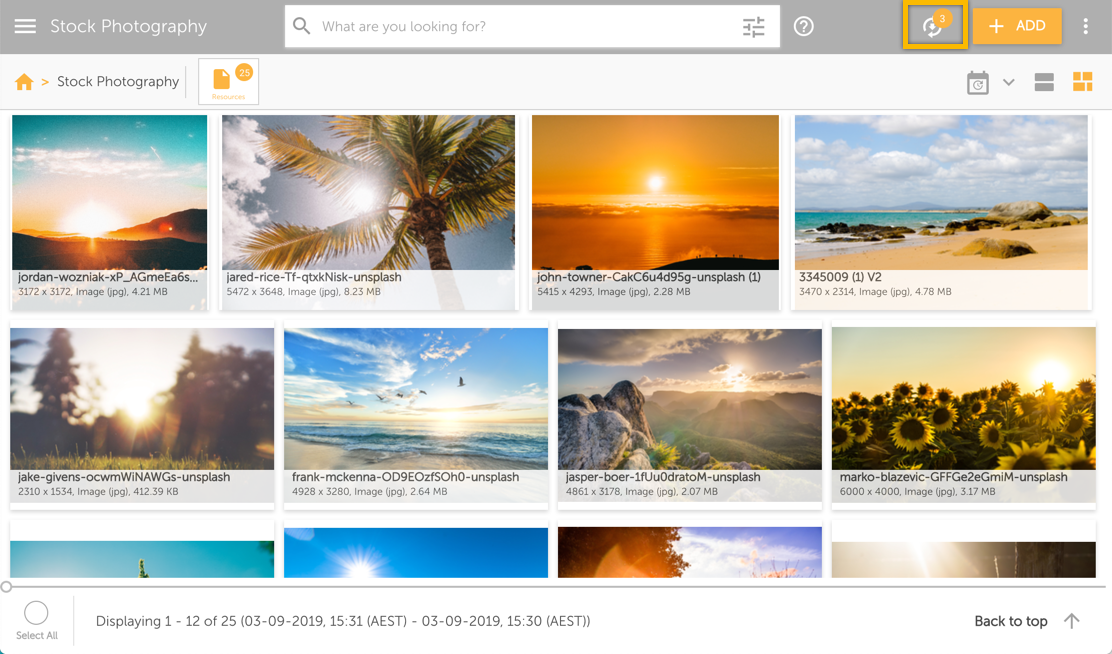Toggle the Select All circle
Viewport: 1112px width, 654px height.
36,613
